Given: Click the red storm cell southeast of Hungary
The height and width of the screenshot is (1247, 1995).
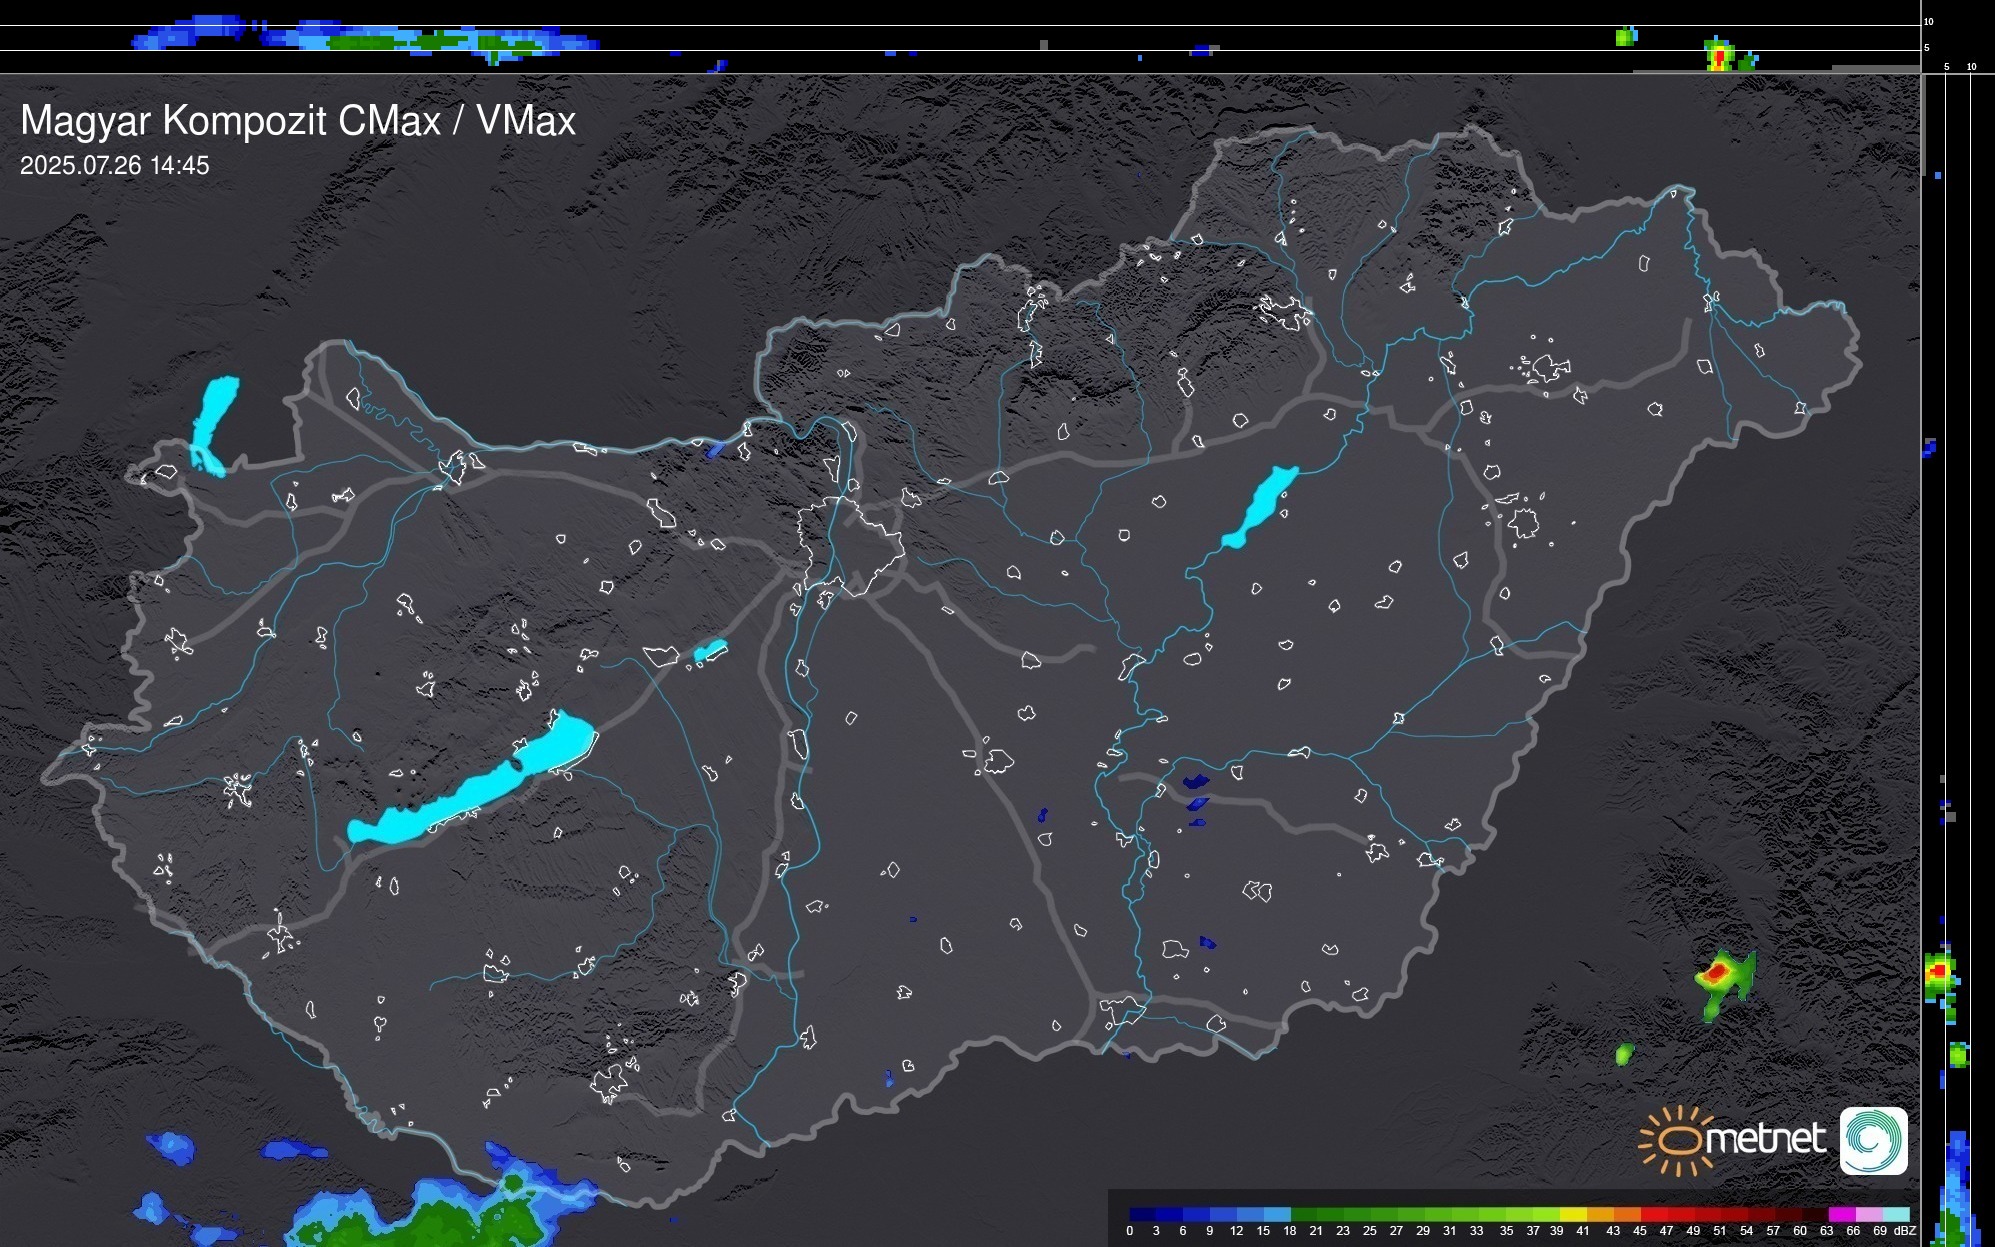Looking at the screenshot, I should tap(1718, 971).
